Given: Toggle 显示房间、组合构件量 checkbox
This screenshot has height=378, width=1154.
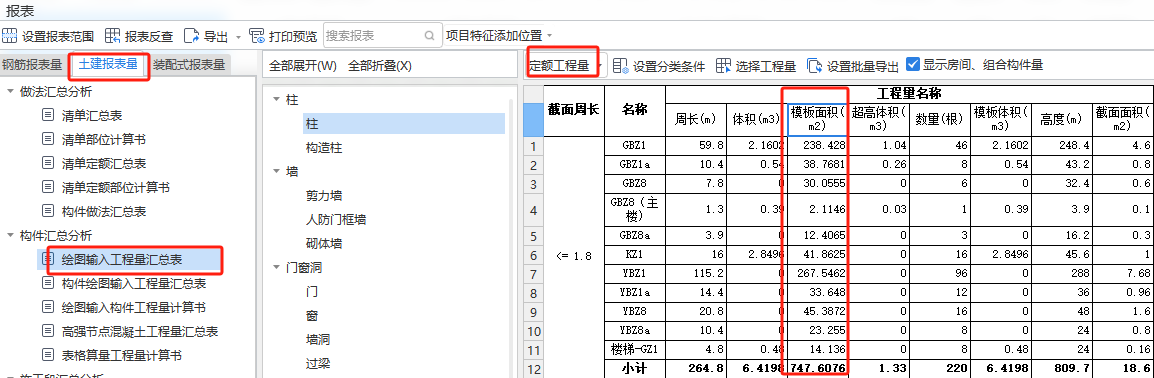Looking at the screenshot, I should pos(913,65).
